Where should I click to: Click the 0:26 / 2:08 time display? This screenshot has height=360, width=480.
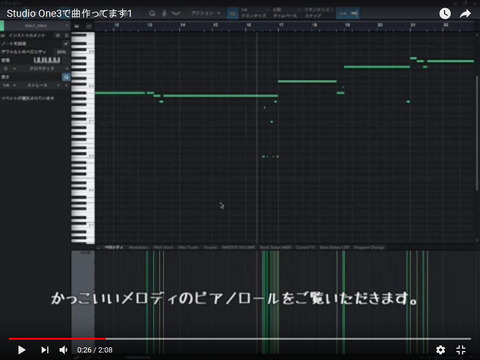click(x=95, y=350)
